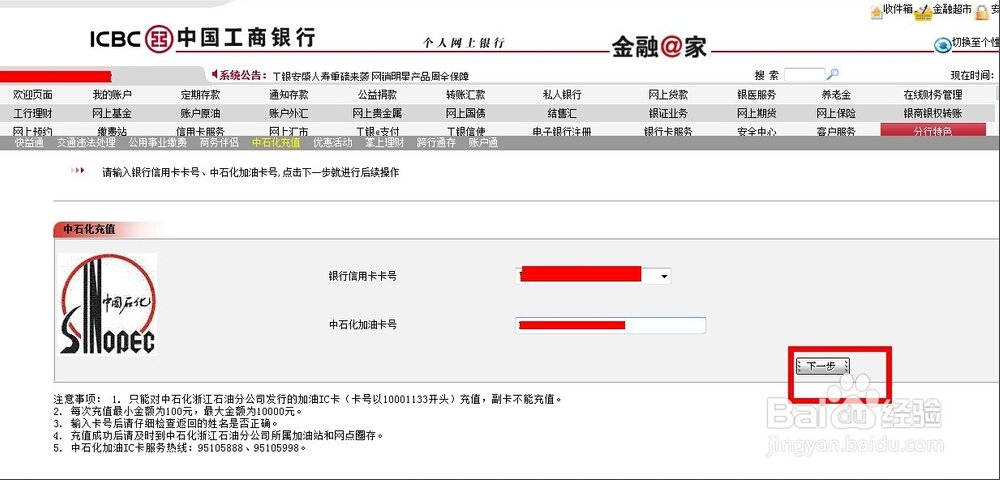Click the 搜索 search input box

pos(804,75)
